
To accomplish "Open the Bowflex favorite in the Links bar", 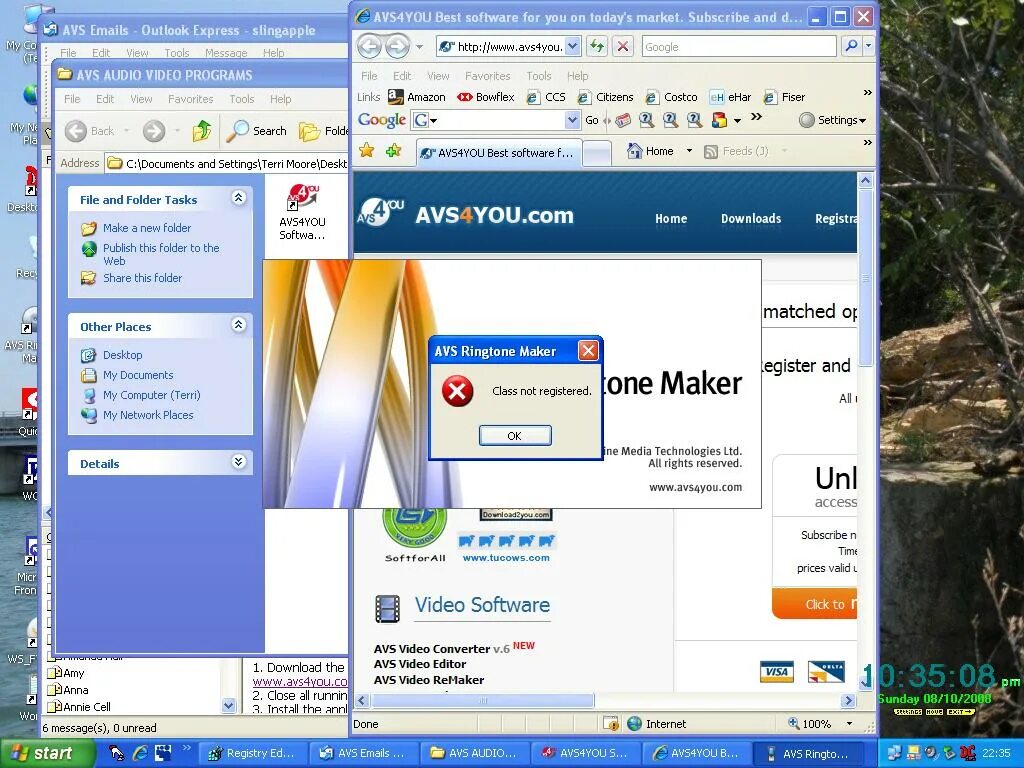I will pyautogui.click(x=486, y=97).
